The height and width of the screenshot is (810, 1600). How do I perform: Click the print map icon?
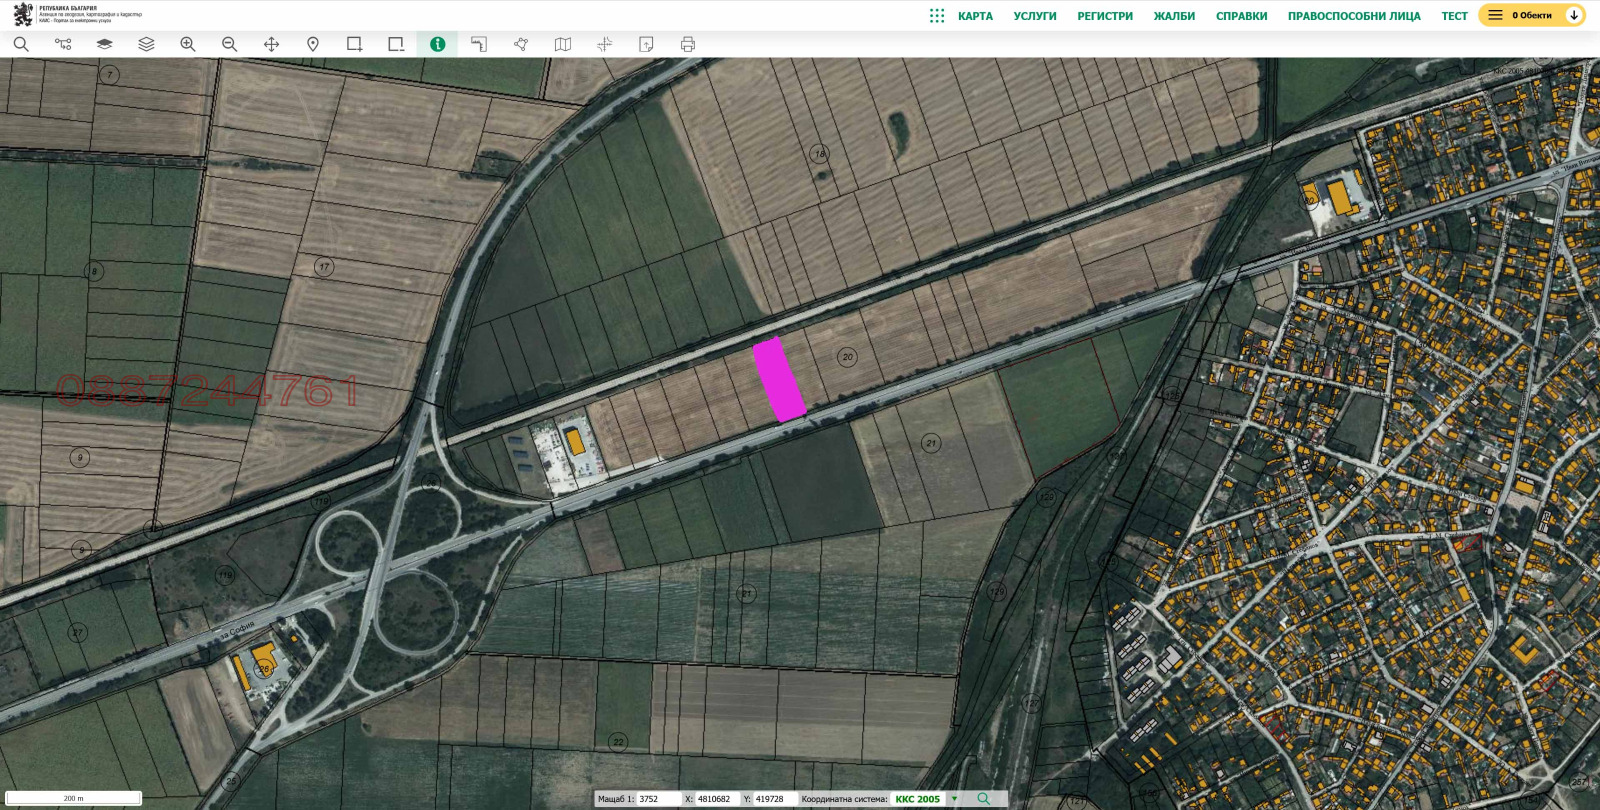(x=688, y=44)
